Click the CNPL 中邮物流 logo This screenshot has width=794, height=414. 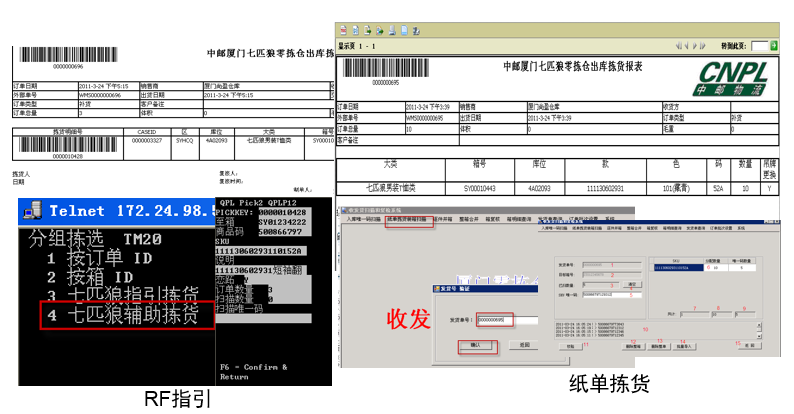point(734,76)
